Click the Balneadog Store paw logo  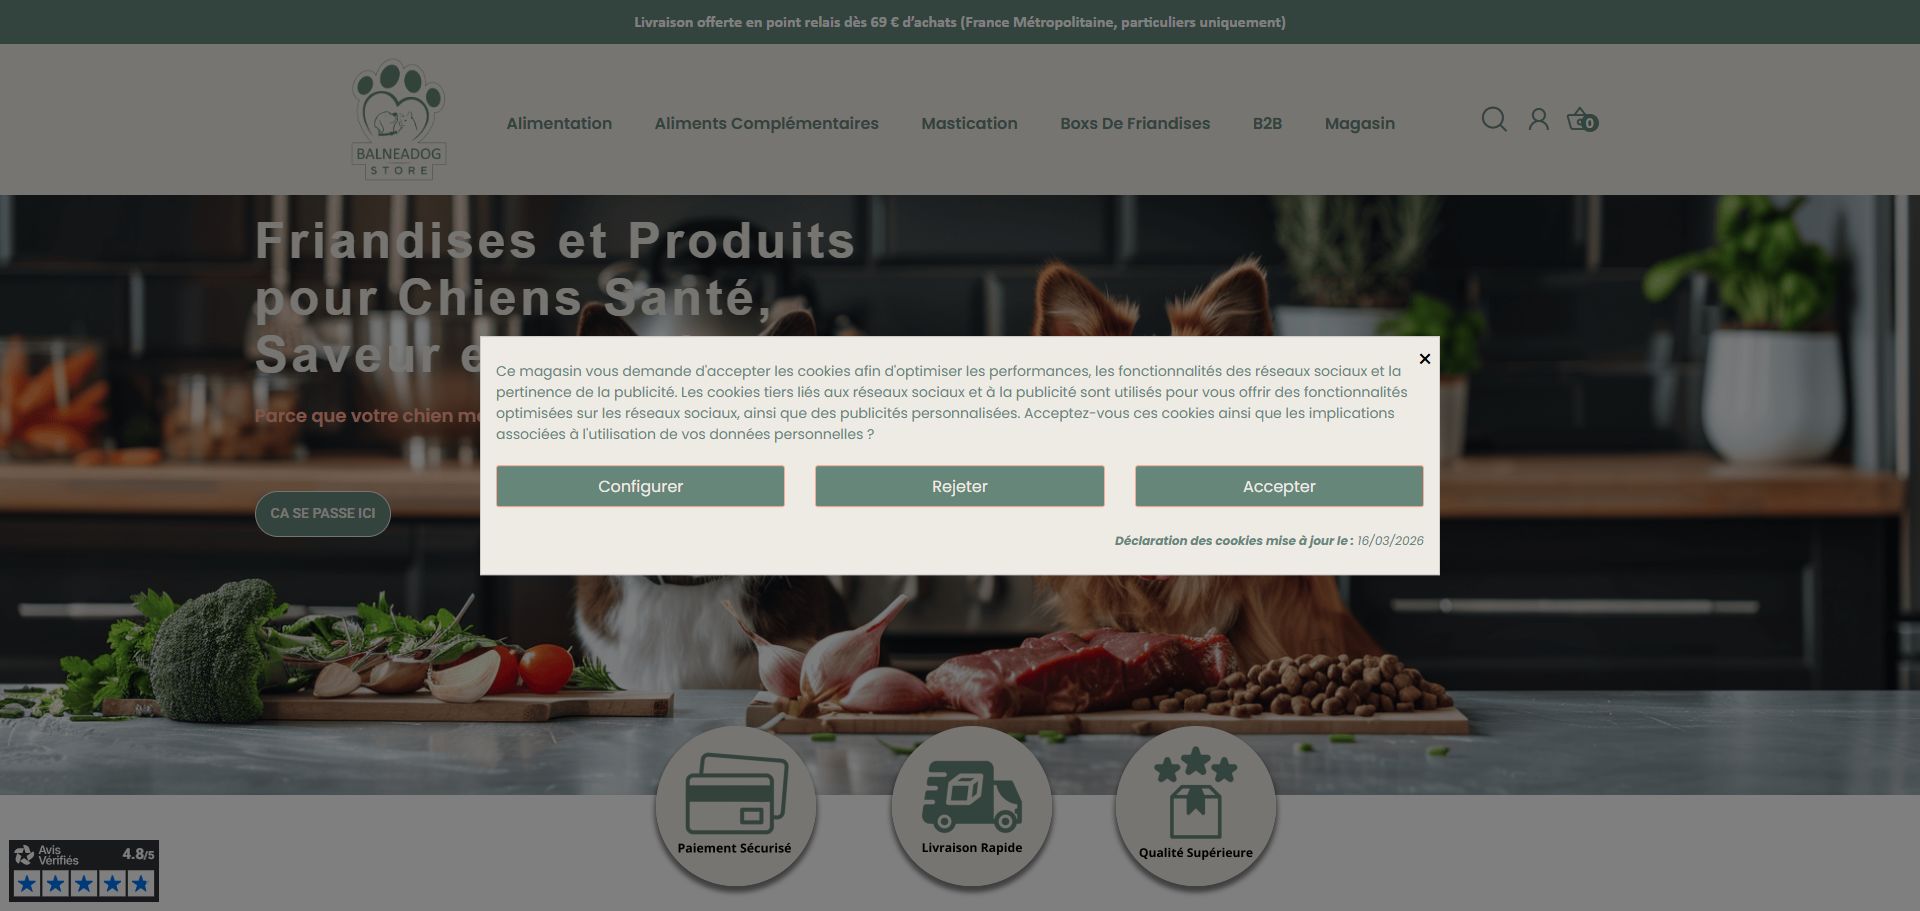pos(399,120)
